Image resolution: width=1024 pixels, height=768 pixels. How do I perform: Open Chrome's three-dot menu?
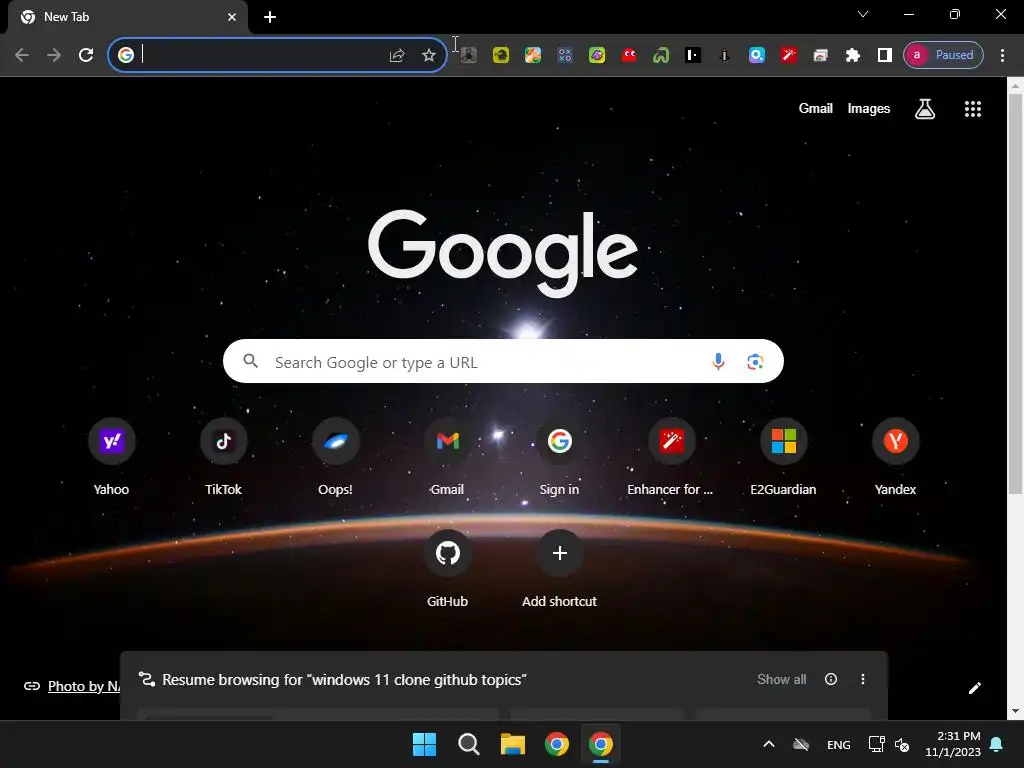pyautogui.click(x=1002, y=56)
